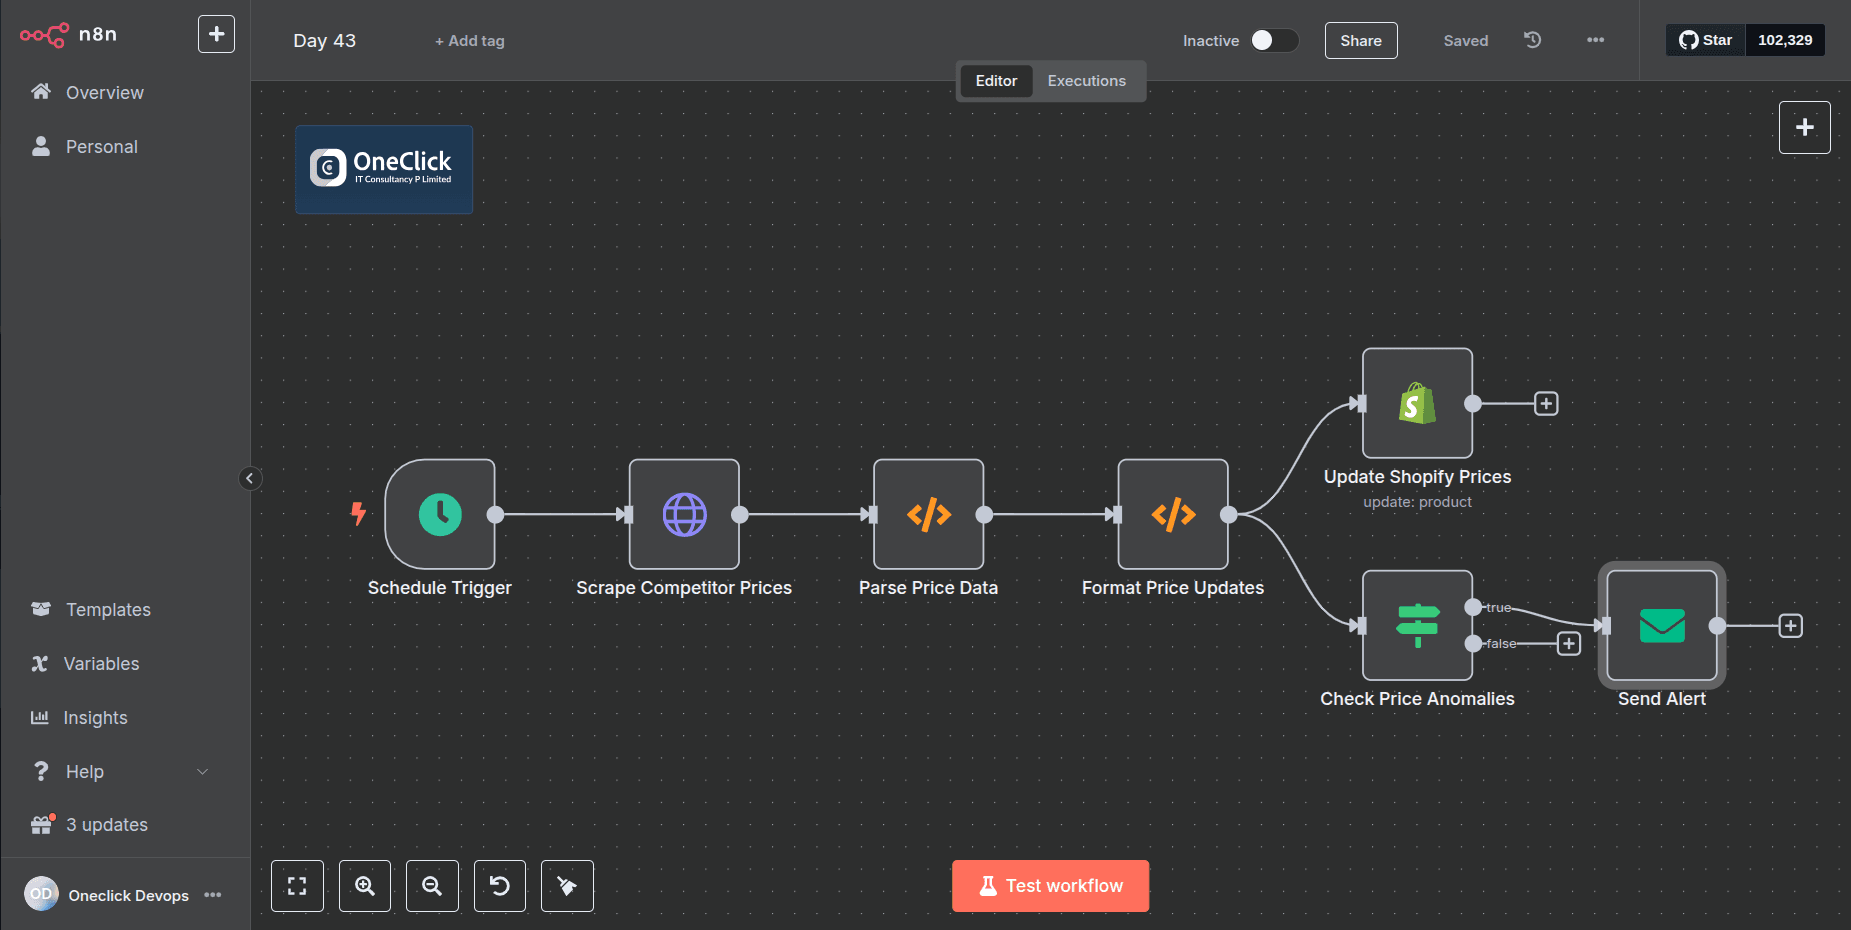Click the Scrape Competitor Prices label
This screenshot has width=1851, height=930.
(x=684, y=588)
